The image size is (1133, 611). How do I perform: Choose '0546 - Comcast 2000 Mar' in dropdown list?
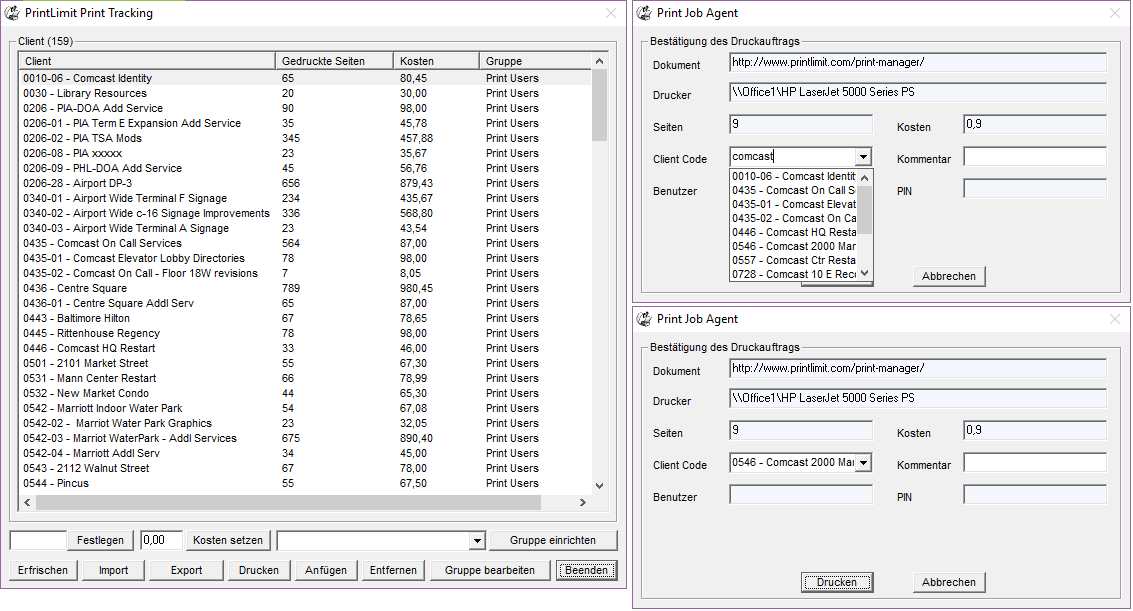[793, 246]
